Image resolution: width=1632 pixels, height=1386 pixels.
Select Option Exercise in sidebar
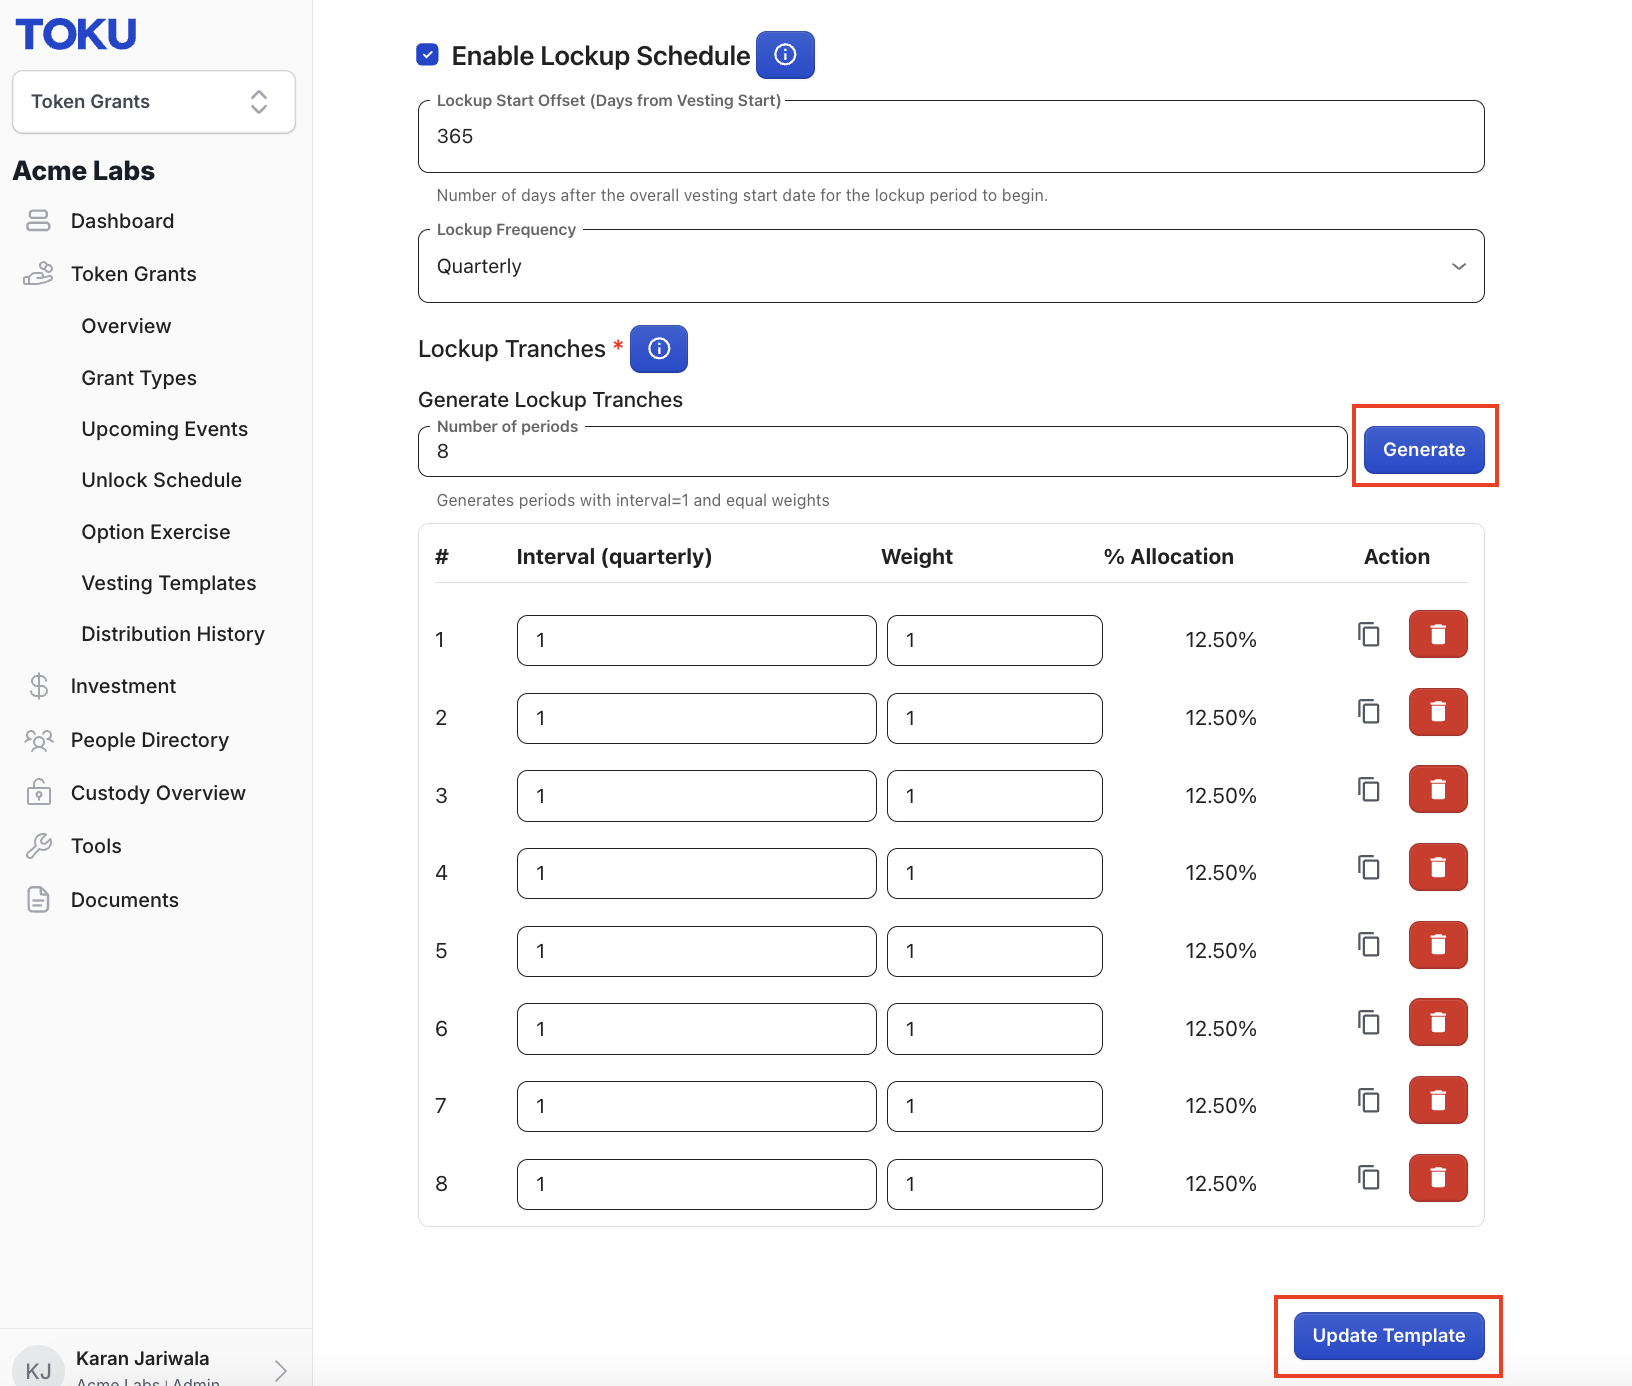pyautogui.click(x=156, y=532)
